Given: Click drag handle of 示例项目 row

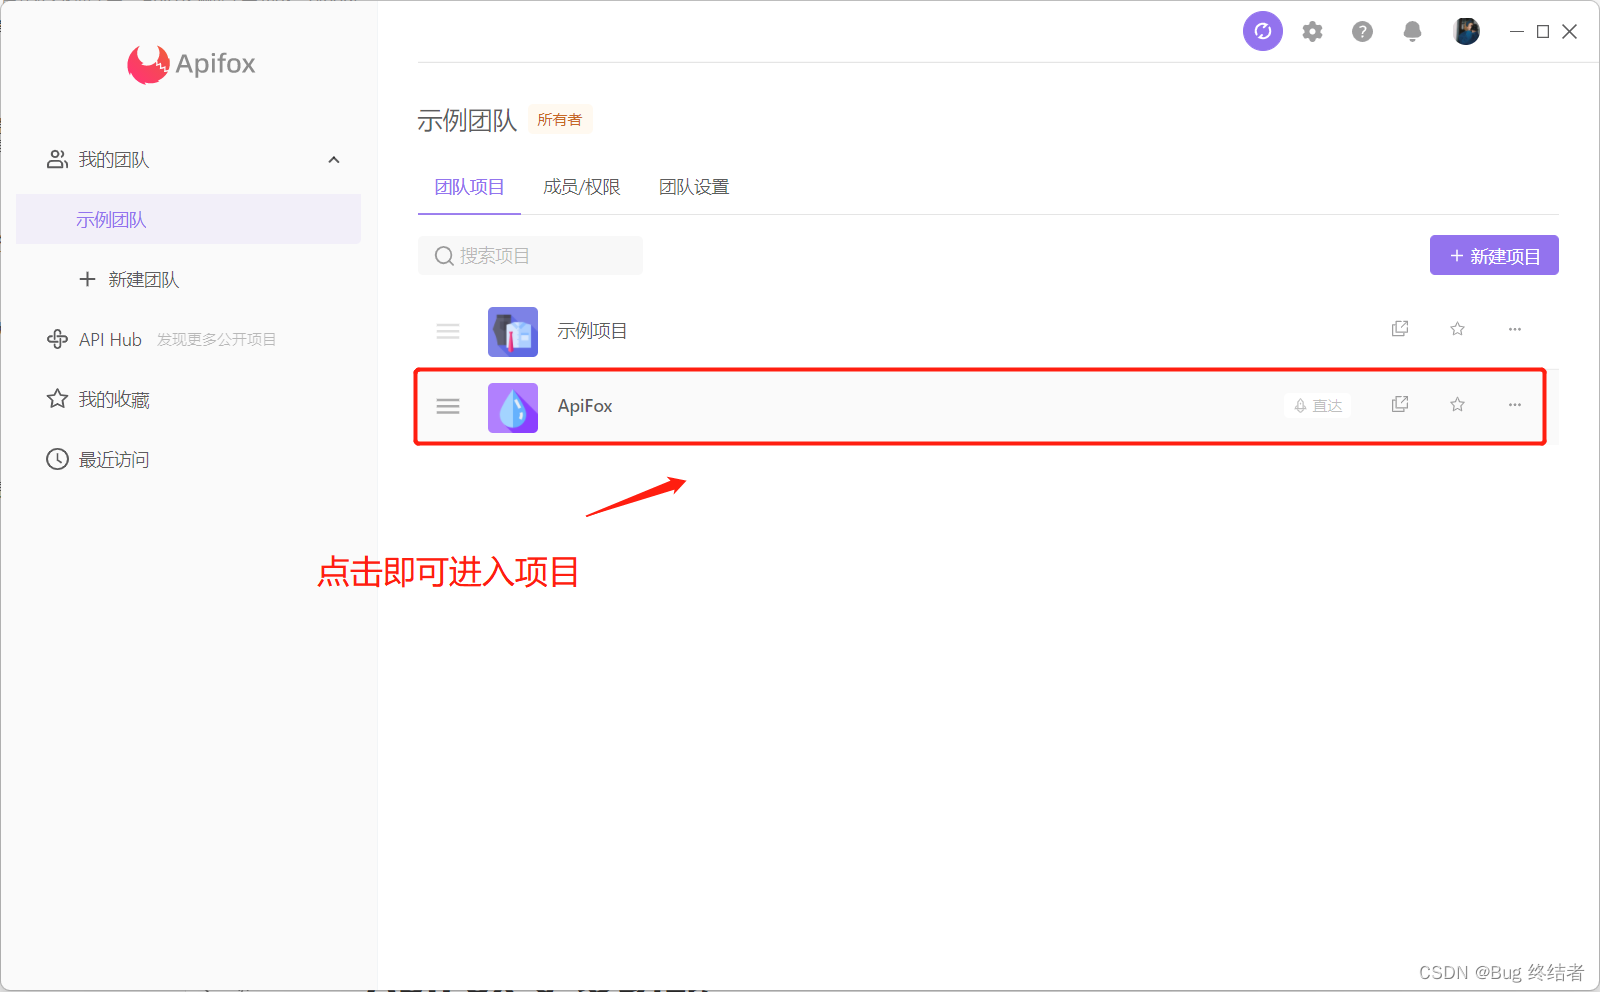Looking at the screenshot, I should click(x=448, y=331).
